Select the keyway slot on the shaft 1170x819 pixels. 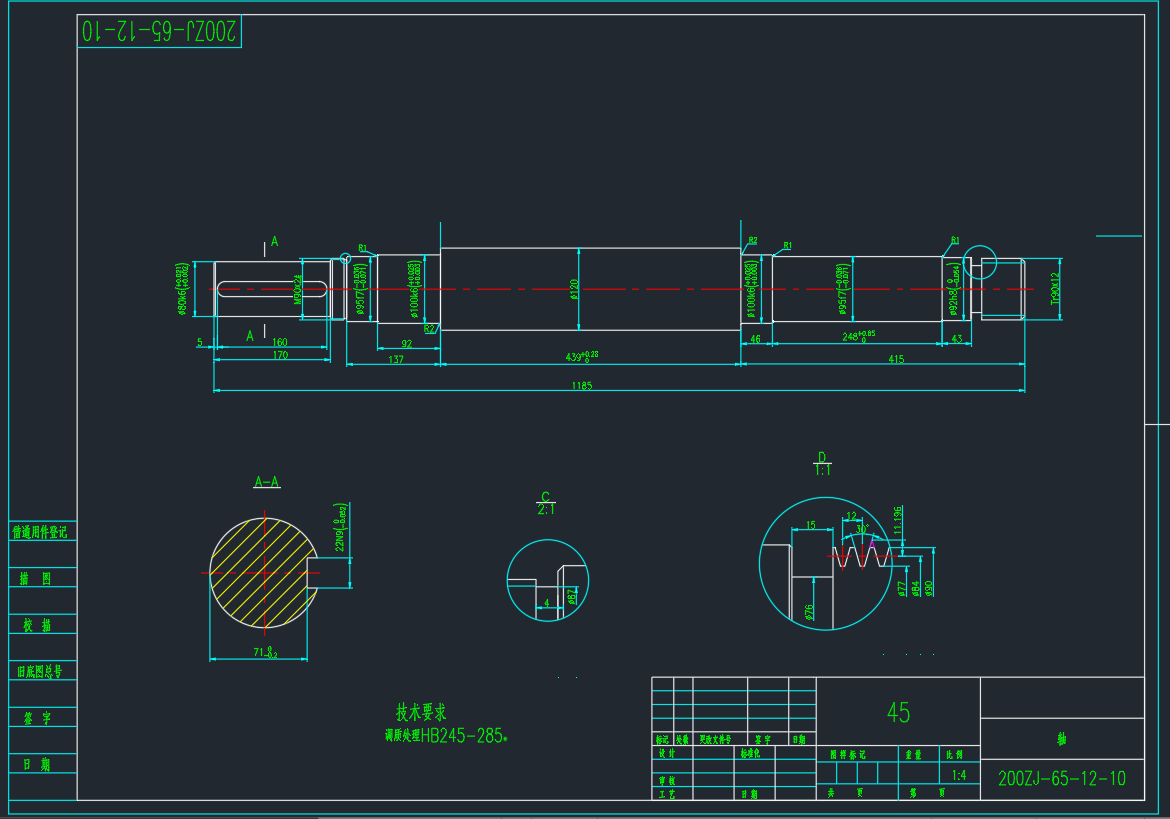[272, 290]
